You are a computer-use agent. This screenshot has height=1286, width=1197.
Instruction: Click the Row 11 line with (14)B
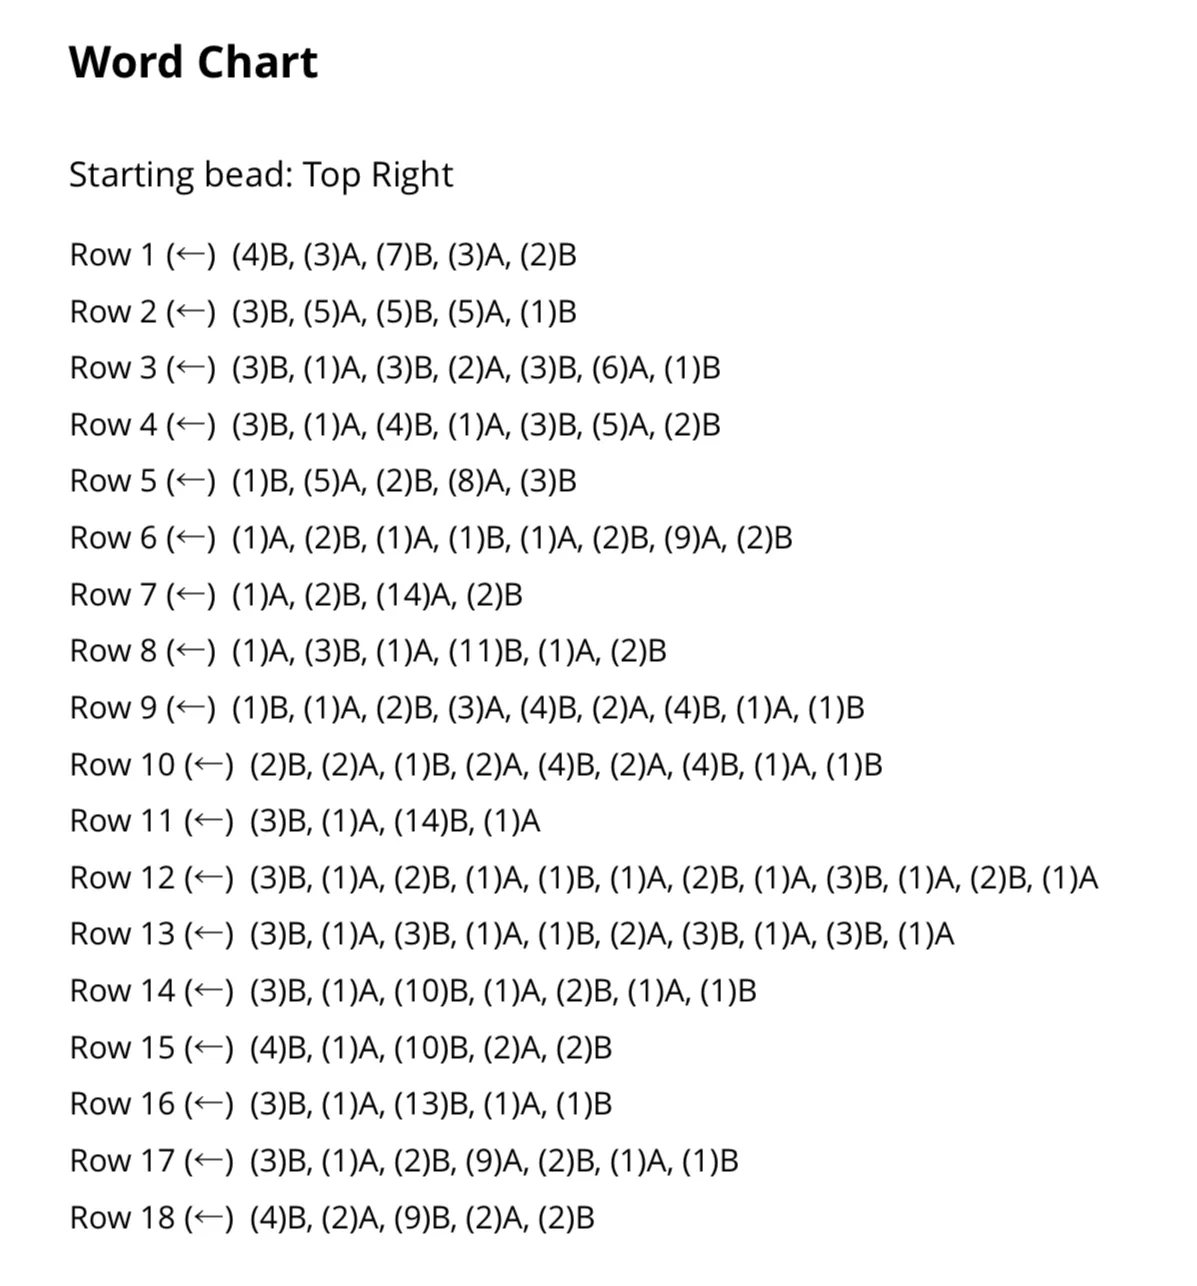click(304, 822)
